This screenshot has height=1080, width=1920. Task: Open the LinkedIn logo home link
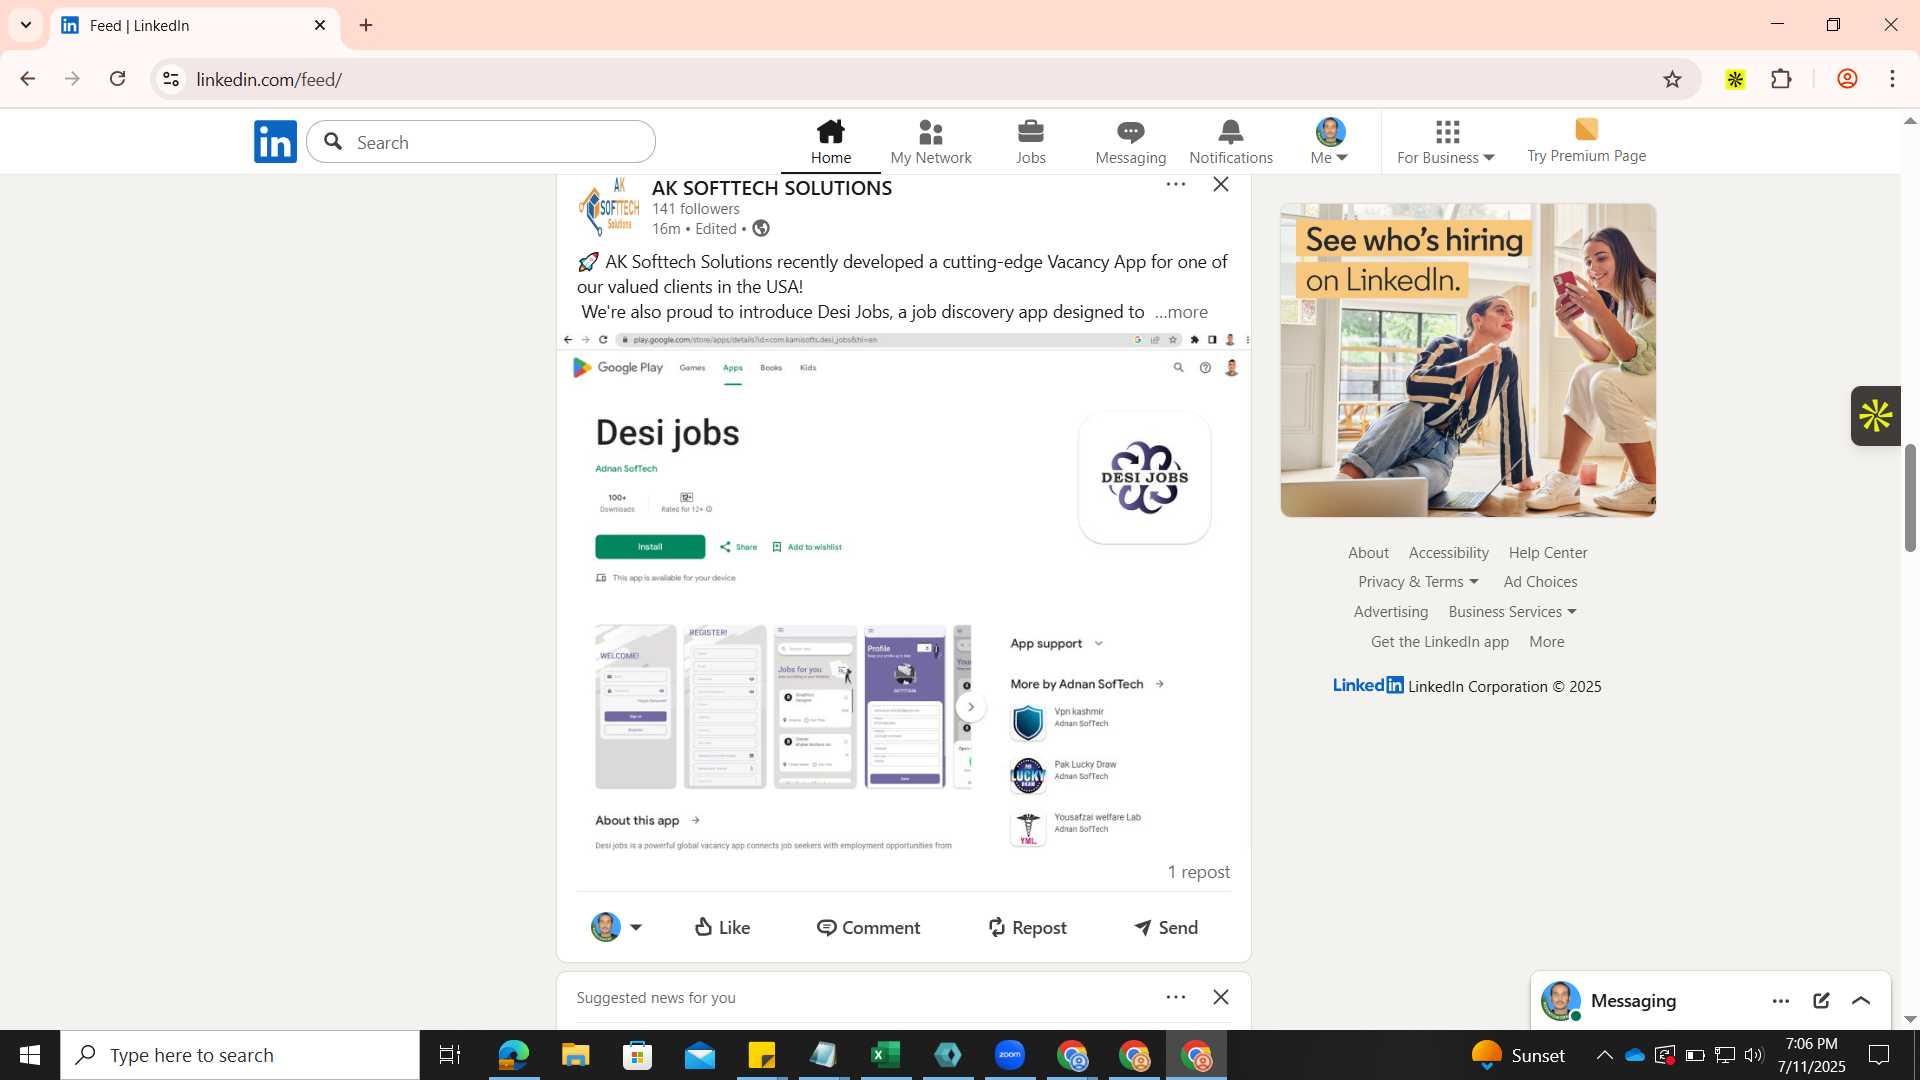coord(275,142)
